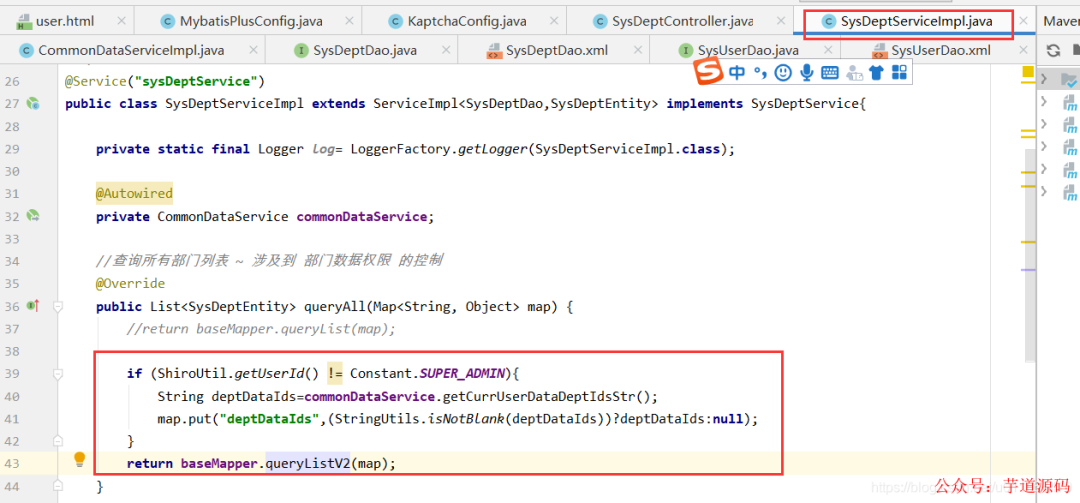Image resolution: width=1080 pixels, height=503 pixels.
Task: Click the Sogou user account icon
Action: [854, 73]
